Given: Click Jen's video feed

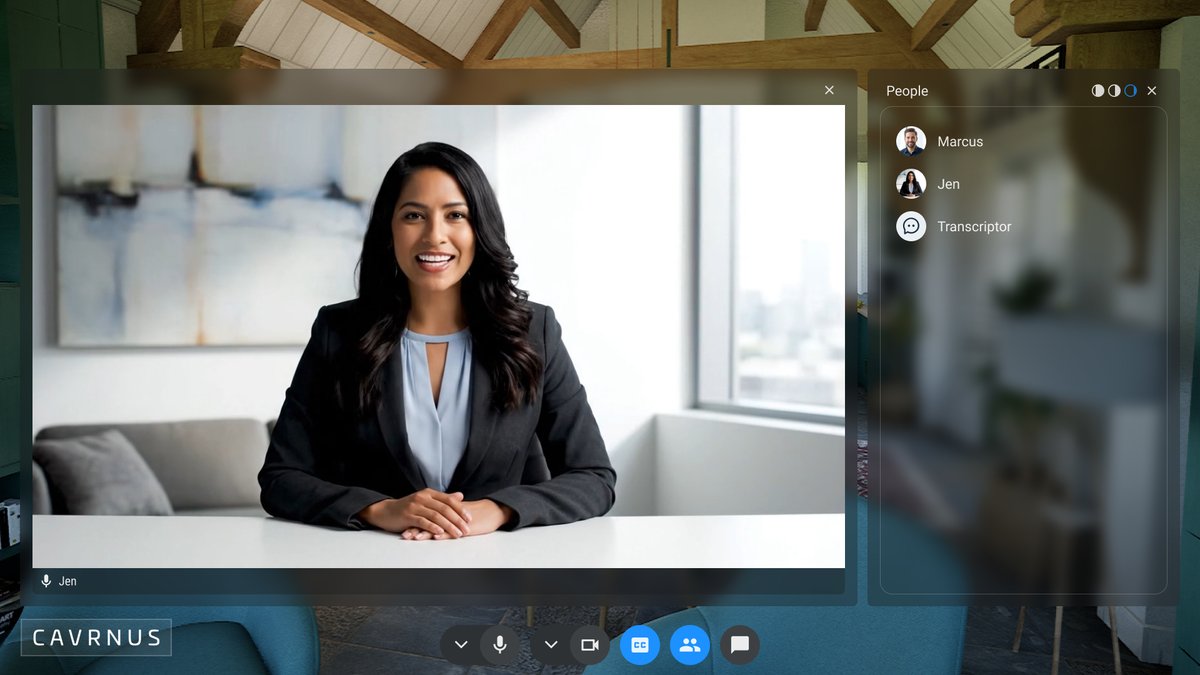Looking at the screenshot, I should point(438,336).
